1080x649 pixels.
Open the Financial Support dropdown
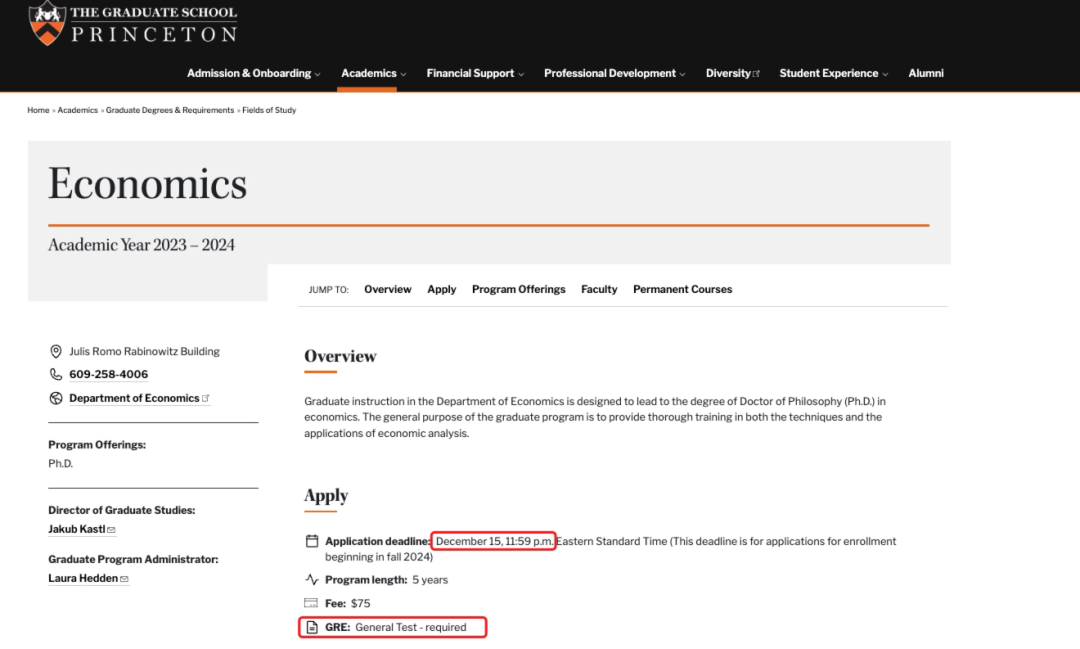pyautogui.click(x=475, y=73)
